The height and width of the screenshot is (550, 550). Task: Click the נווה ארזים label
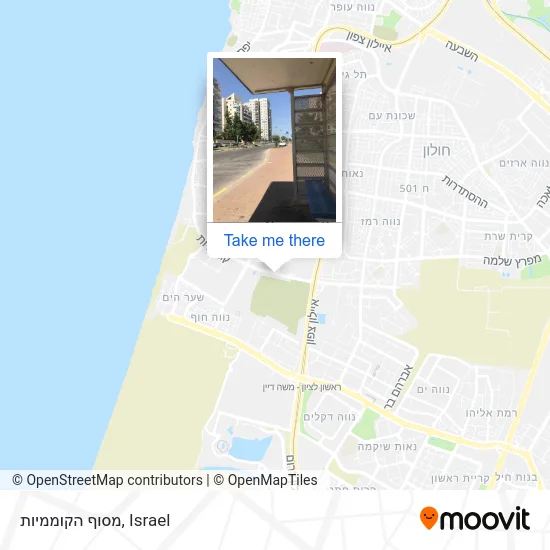point(524,163)
